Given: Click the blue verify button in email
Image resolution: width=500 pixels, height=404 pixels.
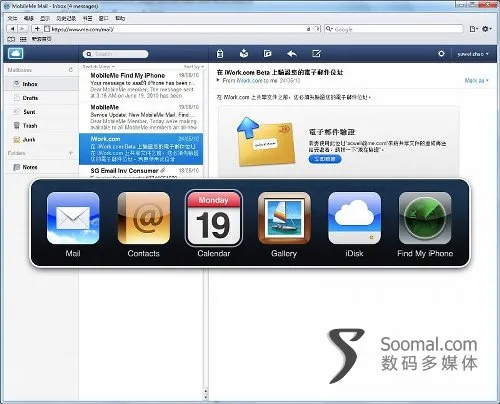Looking at the screenshot, I should tap(325, 159).
